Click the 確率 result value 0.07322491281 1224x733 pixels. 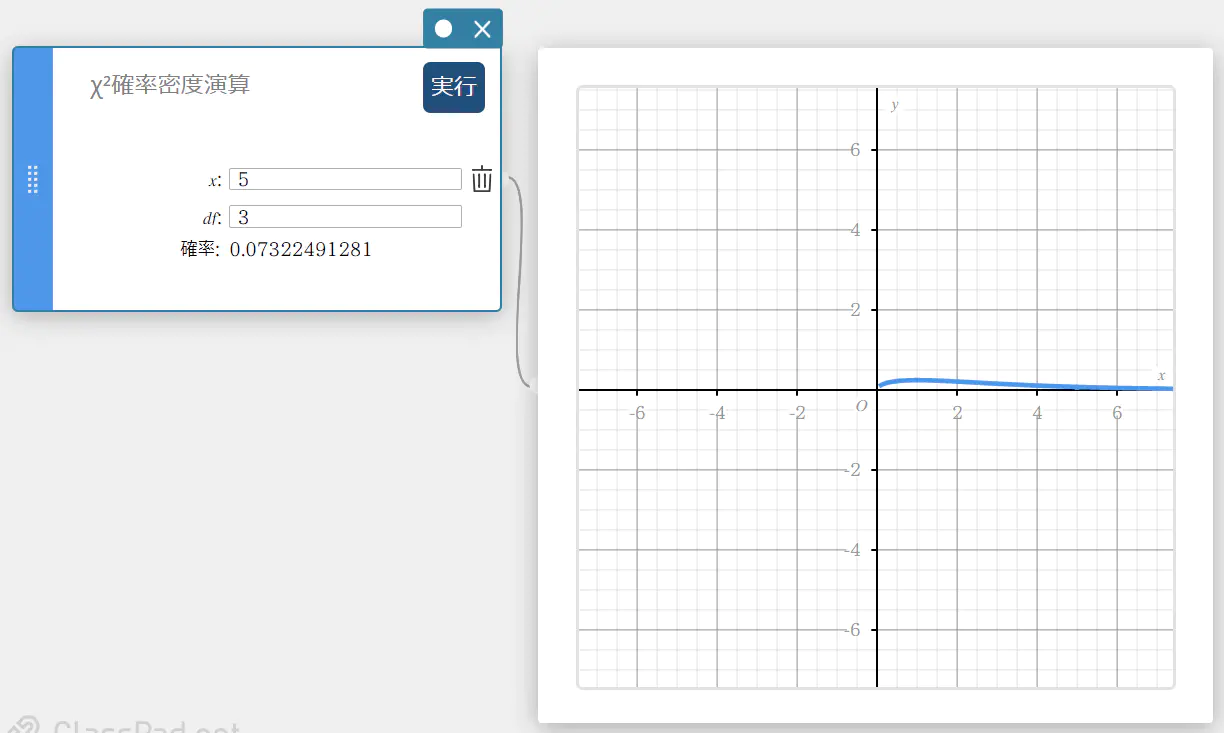pos(300,250)
